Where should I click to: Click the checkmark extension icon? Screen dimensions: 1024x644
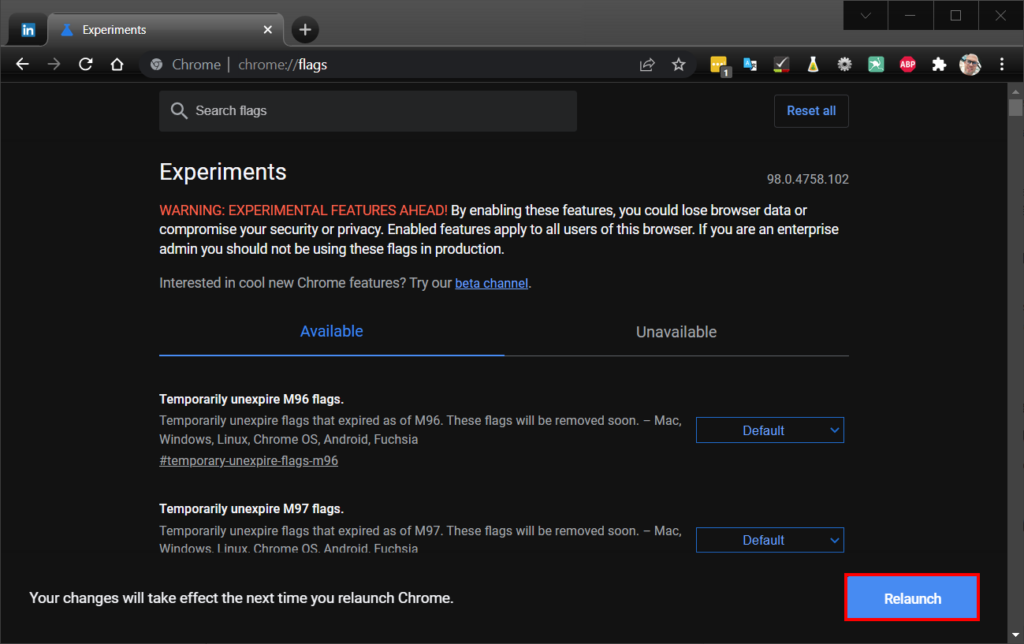coord(781,64)
